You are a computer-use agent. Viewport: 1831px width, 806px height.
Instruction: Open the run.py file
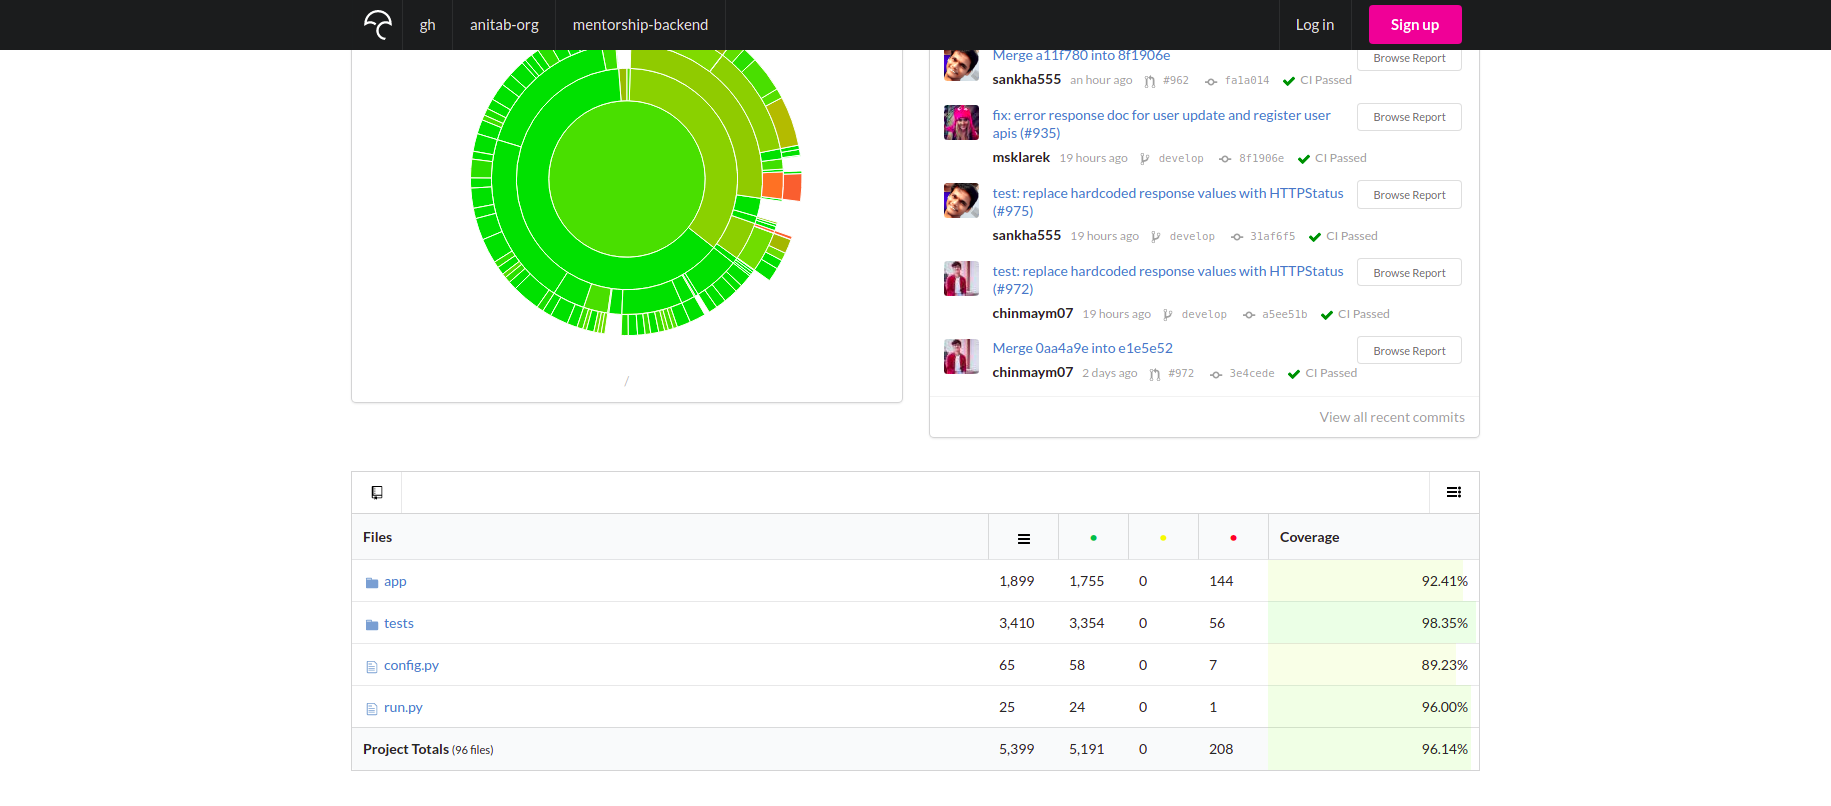click(x=403, y=707)
